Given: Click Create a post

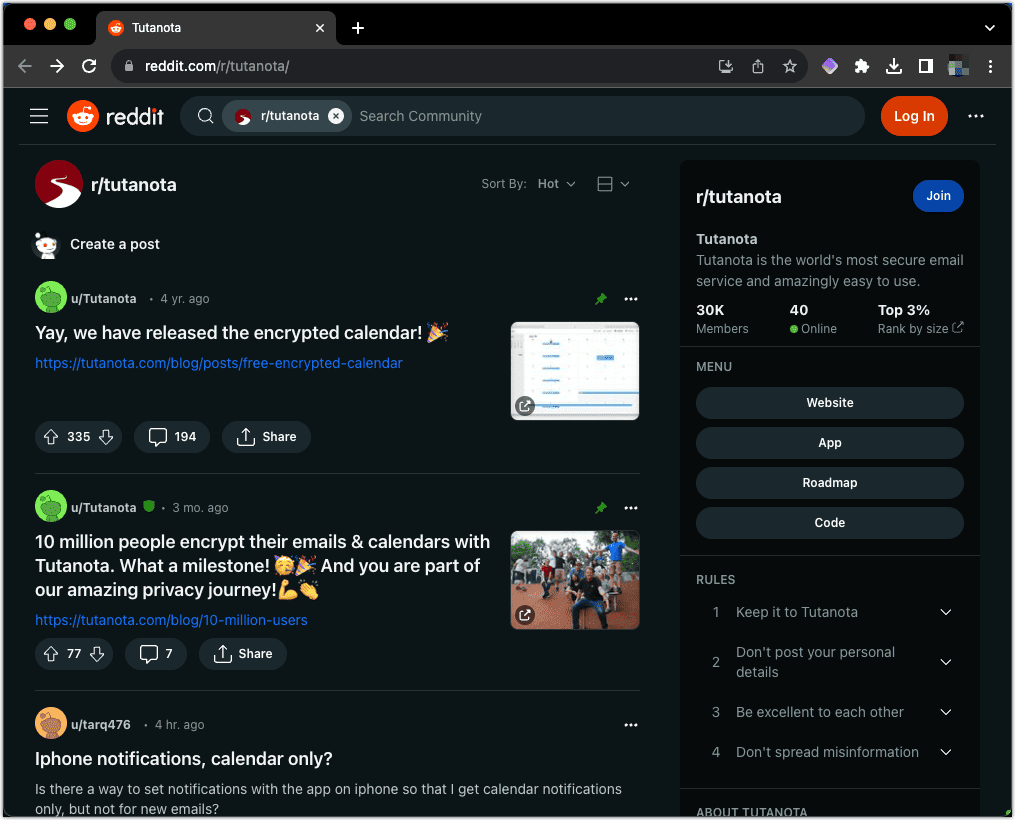Looking at the screenshot, I should 115,244.
